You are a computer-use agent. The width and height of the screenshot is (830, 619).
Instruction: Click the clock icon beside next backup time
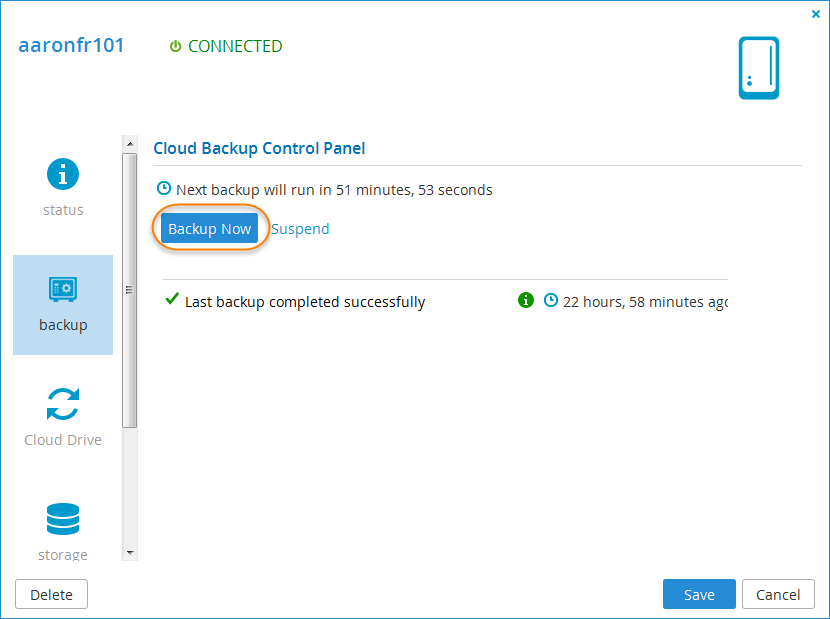pos(164,188)
